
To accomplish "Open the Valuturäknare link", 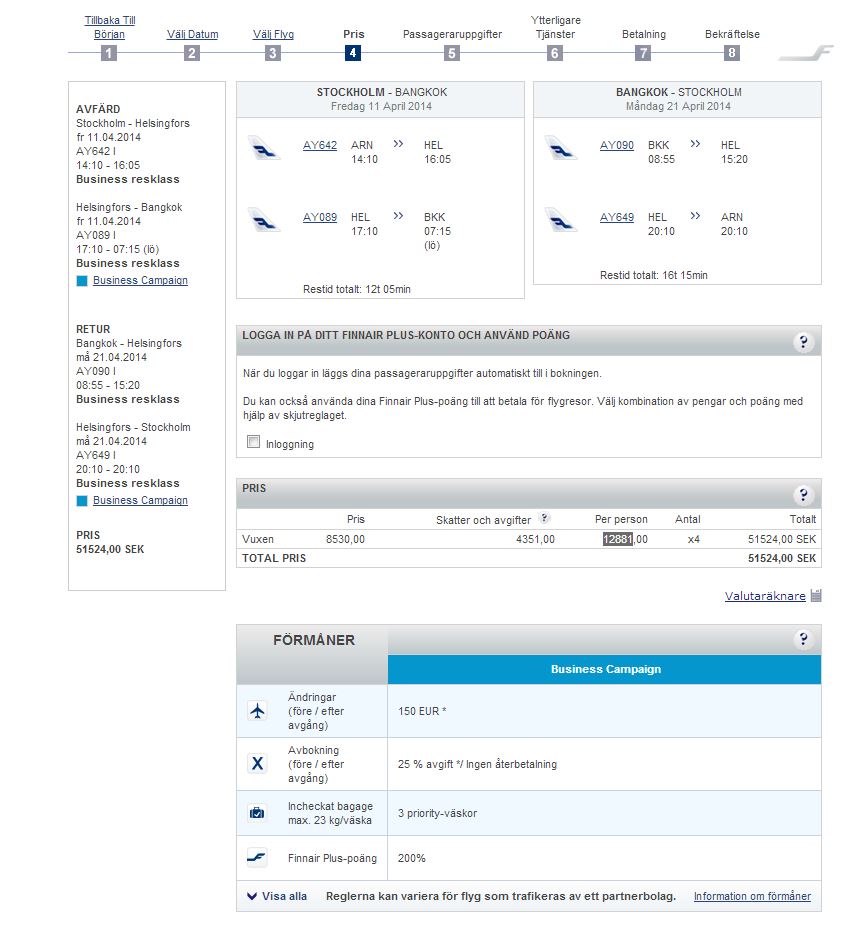I will pyautogui.click(x=765, y=596).
